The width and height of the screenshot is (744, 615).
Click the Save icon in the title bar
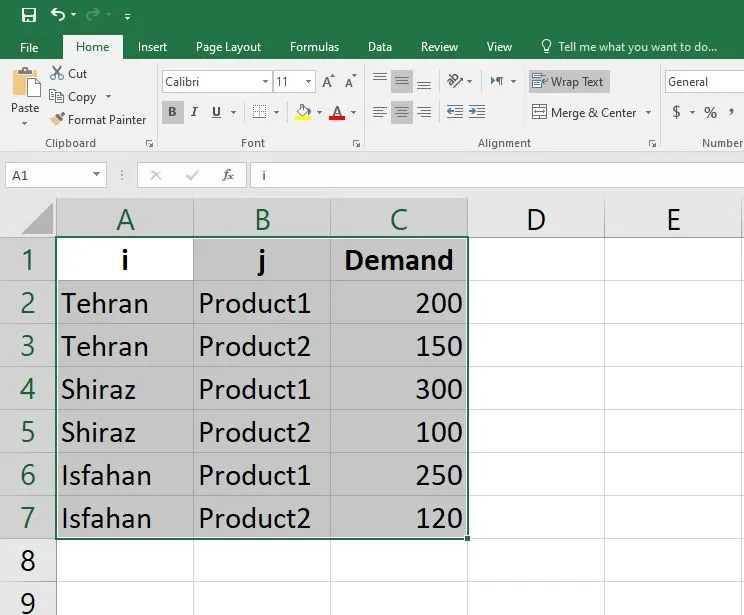coord(29,15)
